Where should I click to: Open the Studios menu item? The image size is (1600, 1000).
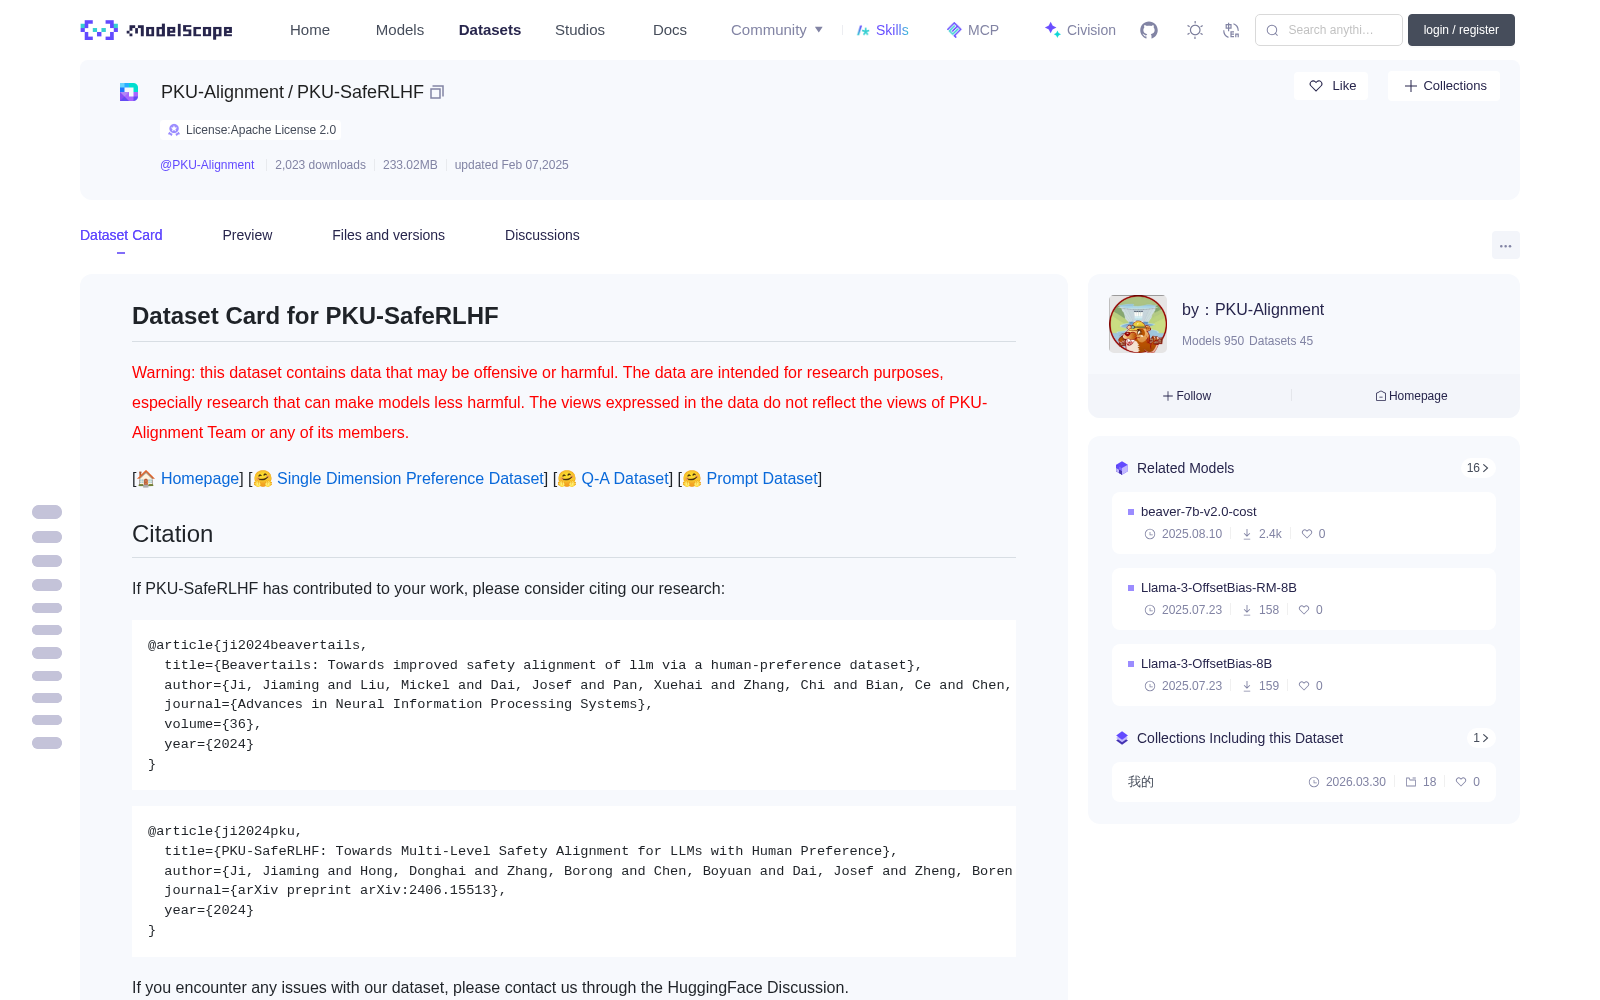point(580,30)
